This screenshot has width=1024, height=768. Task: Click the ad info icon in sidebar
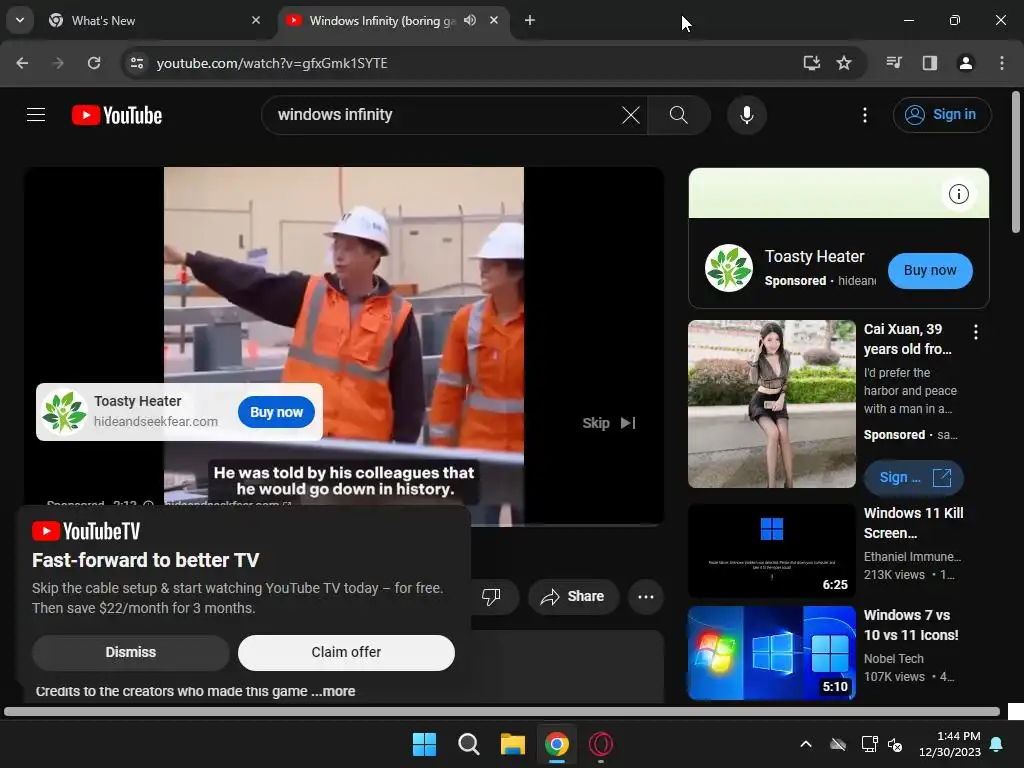click(x=959, y=194)
